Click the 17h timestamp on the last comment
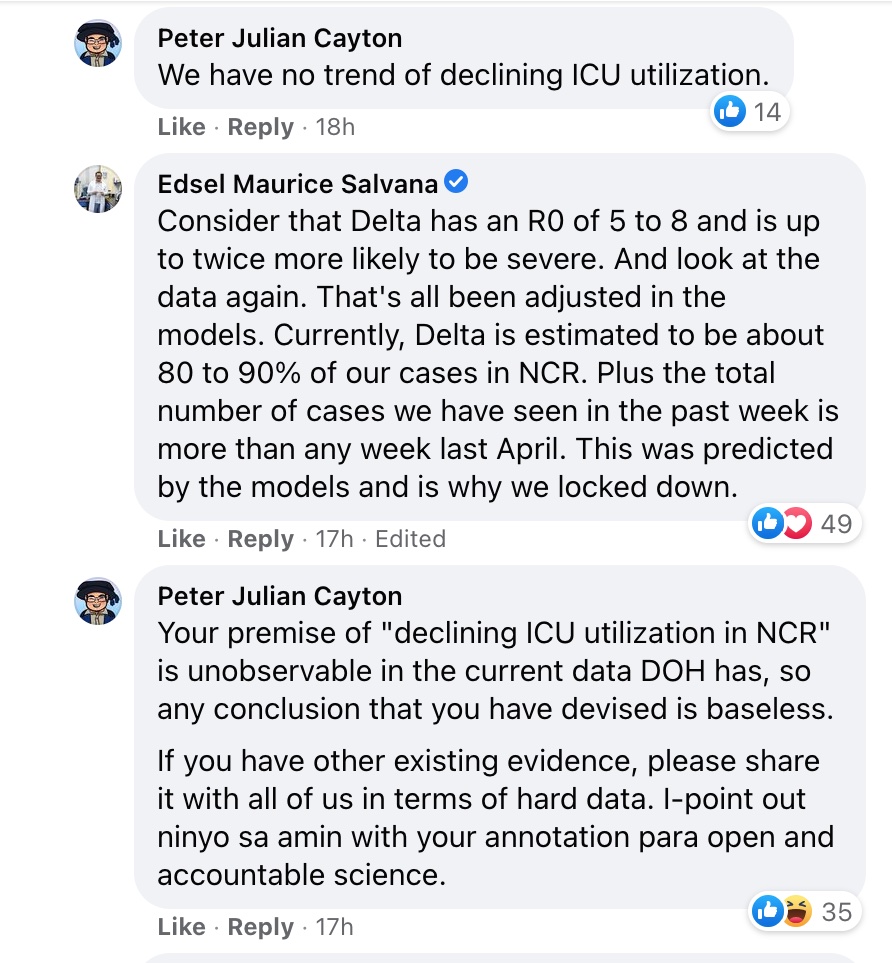The width and height of the screenshot is (892, 963). [x=335, y=927]
